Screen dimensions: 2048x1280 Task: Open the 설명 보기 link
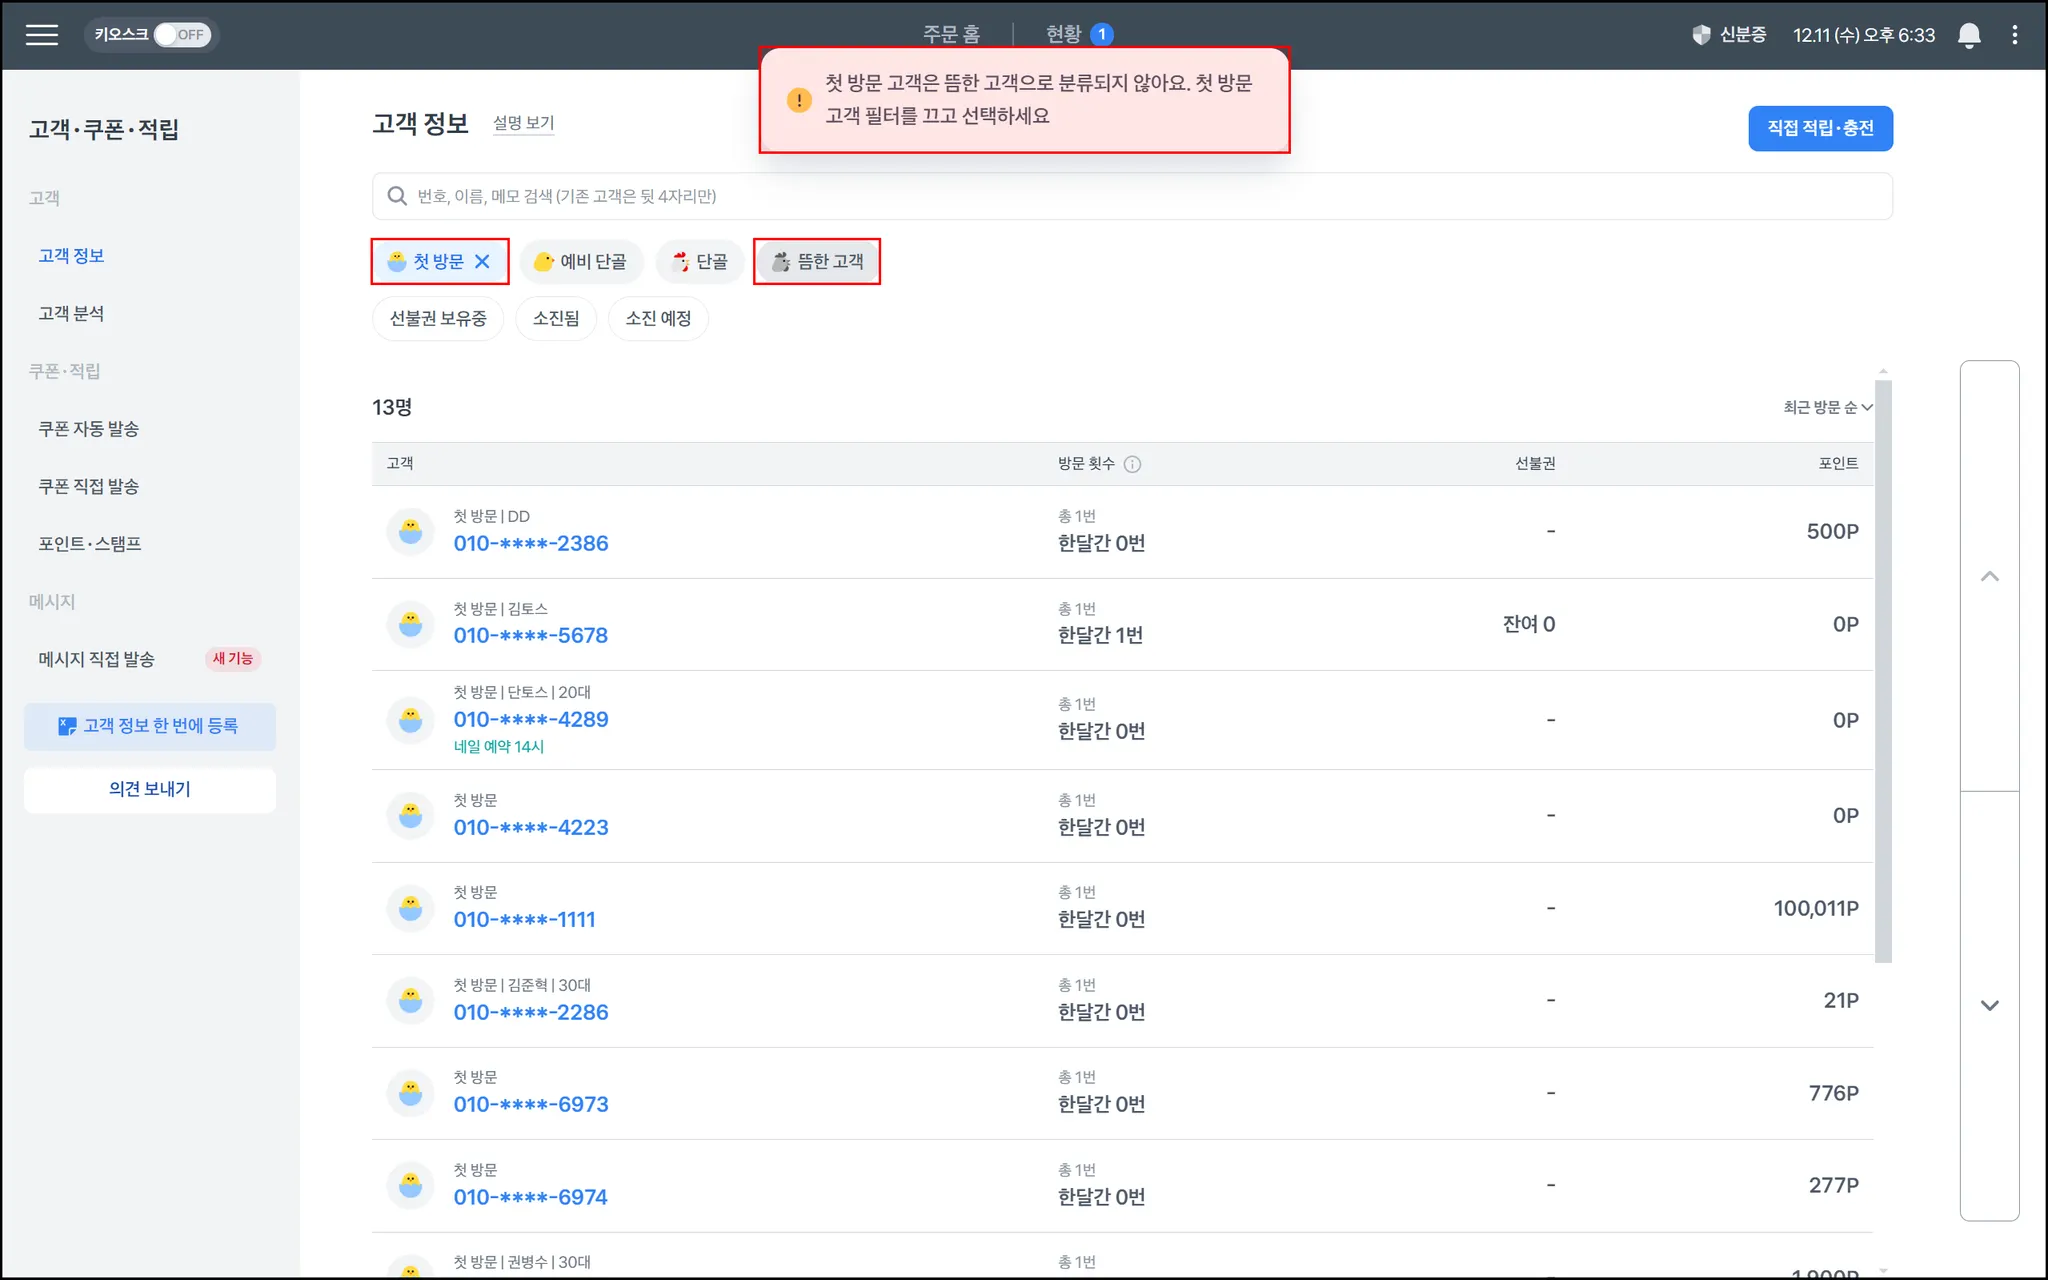[523, 123]
